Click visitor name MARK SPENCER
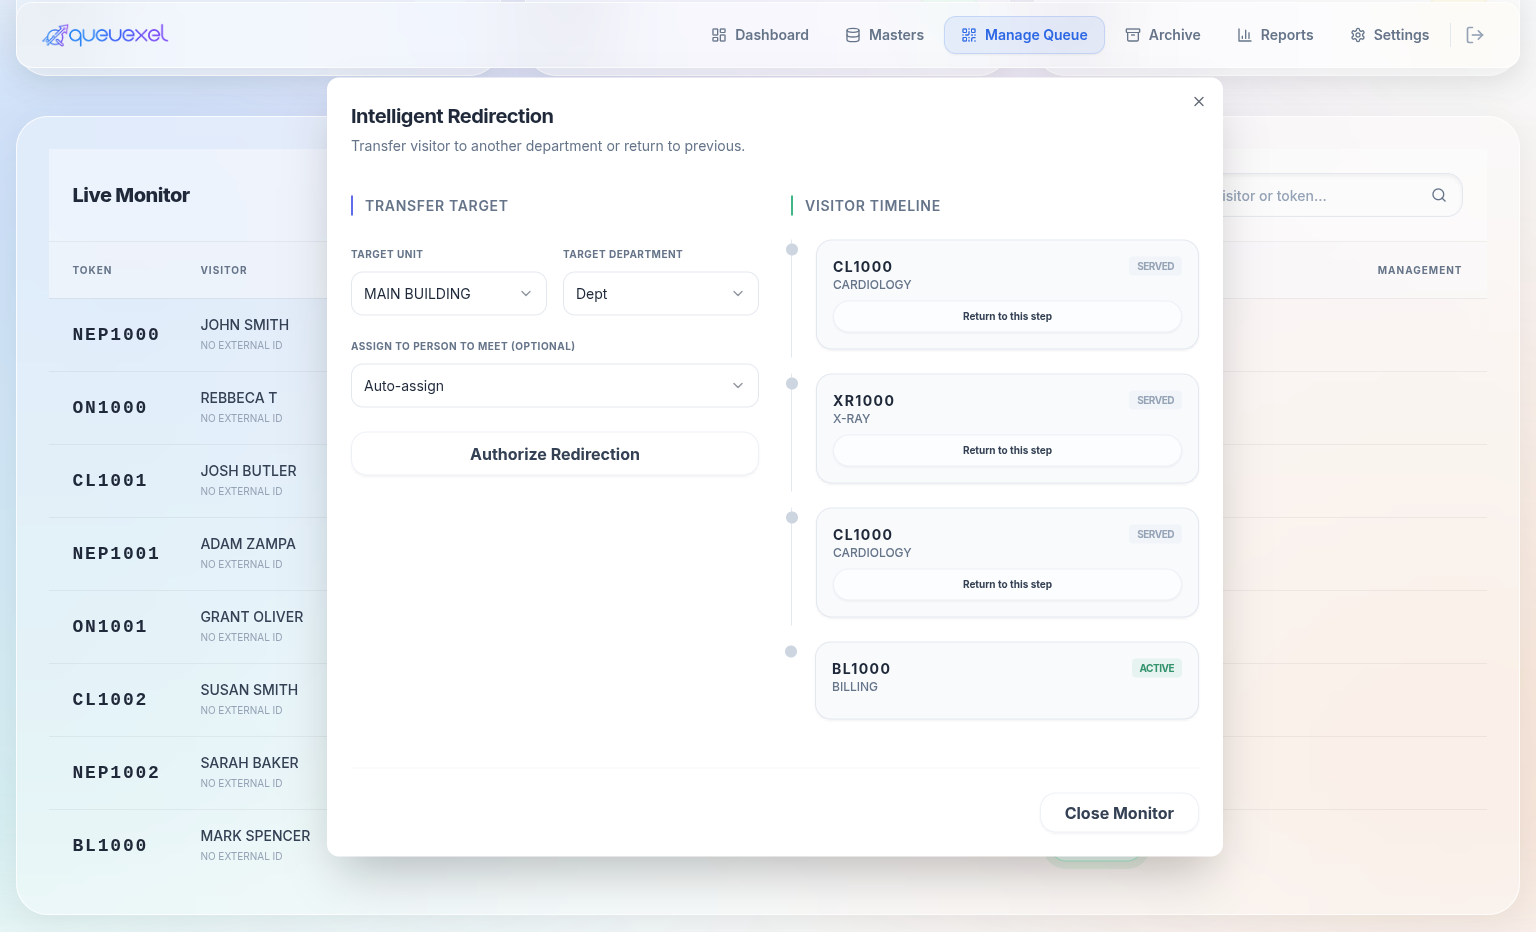The width and height of the screenshot is (1536, 932). 256,836
